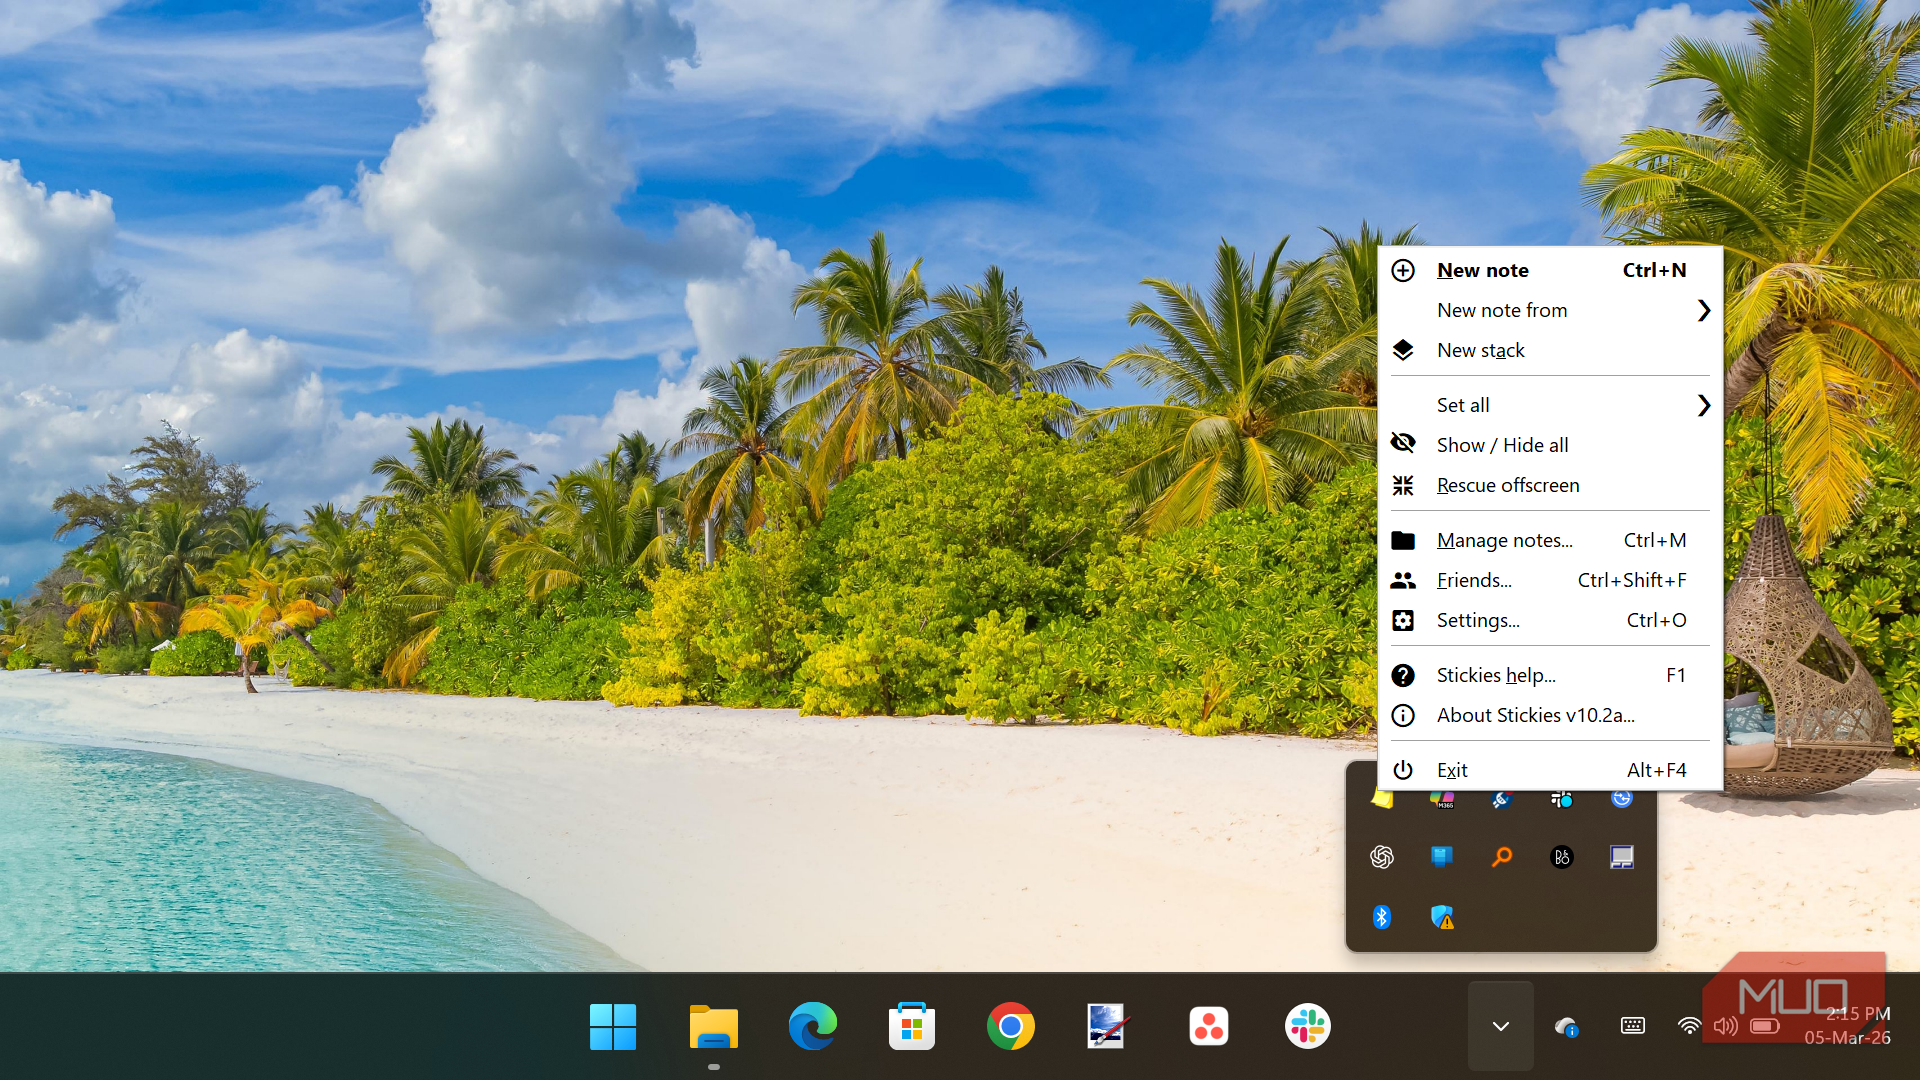Image resolution: width=1920 pixels, height=1080 pixels.
Task: Choose New stack in the Stickies menu
Action: click(x=1549, y=350)
